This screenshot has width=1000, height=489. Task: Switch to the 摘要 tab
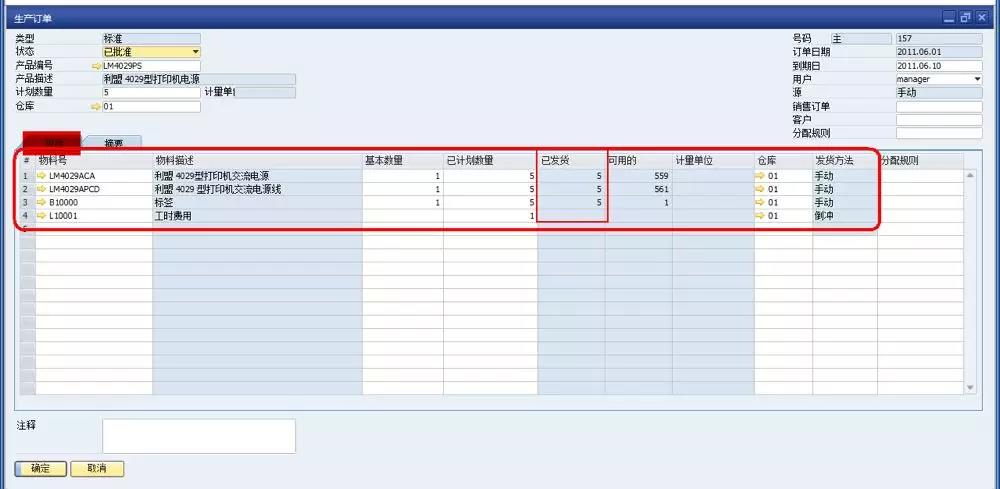tap(114, 143)
